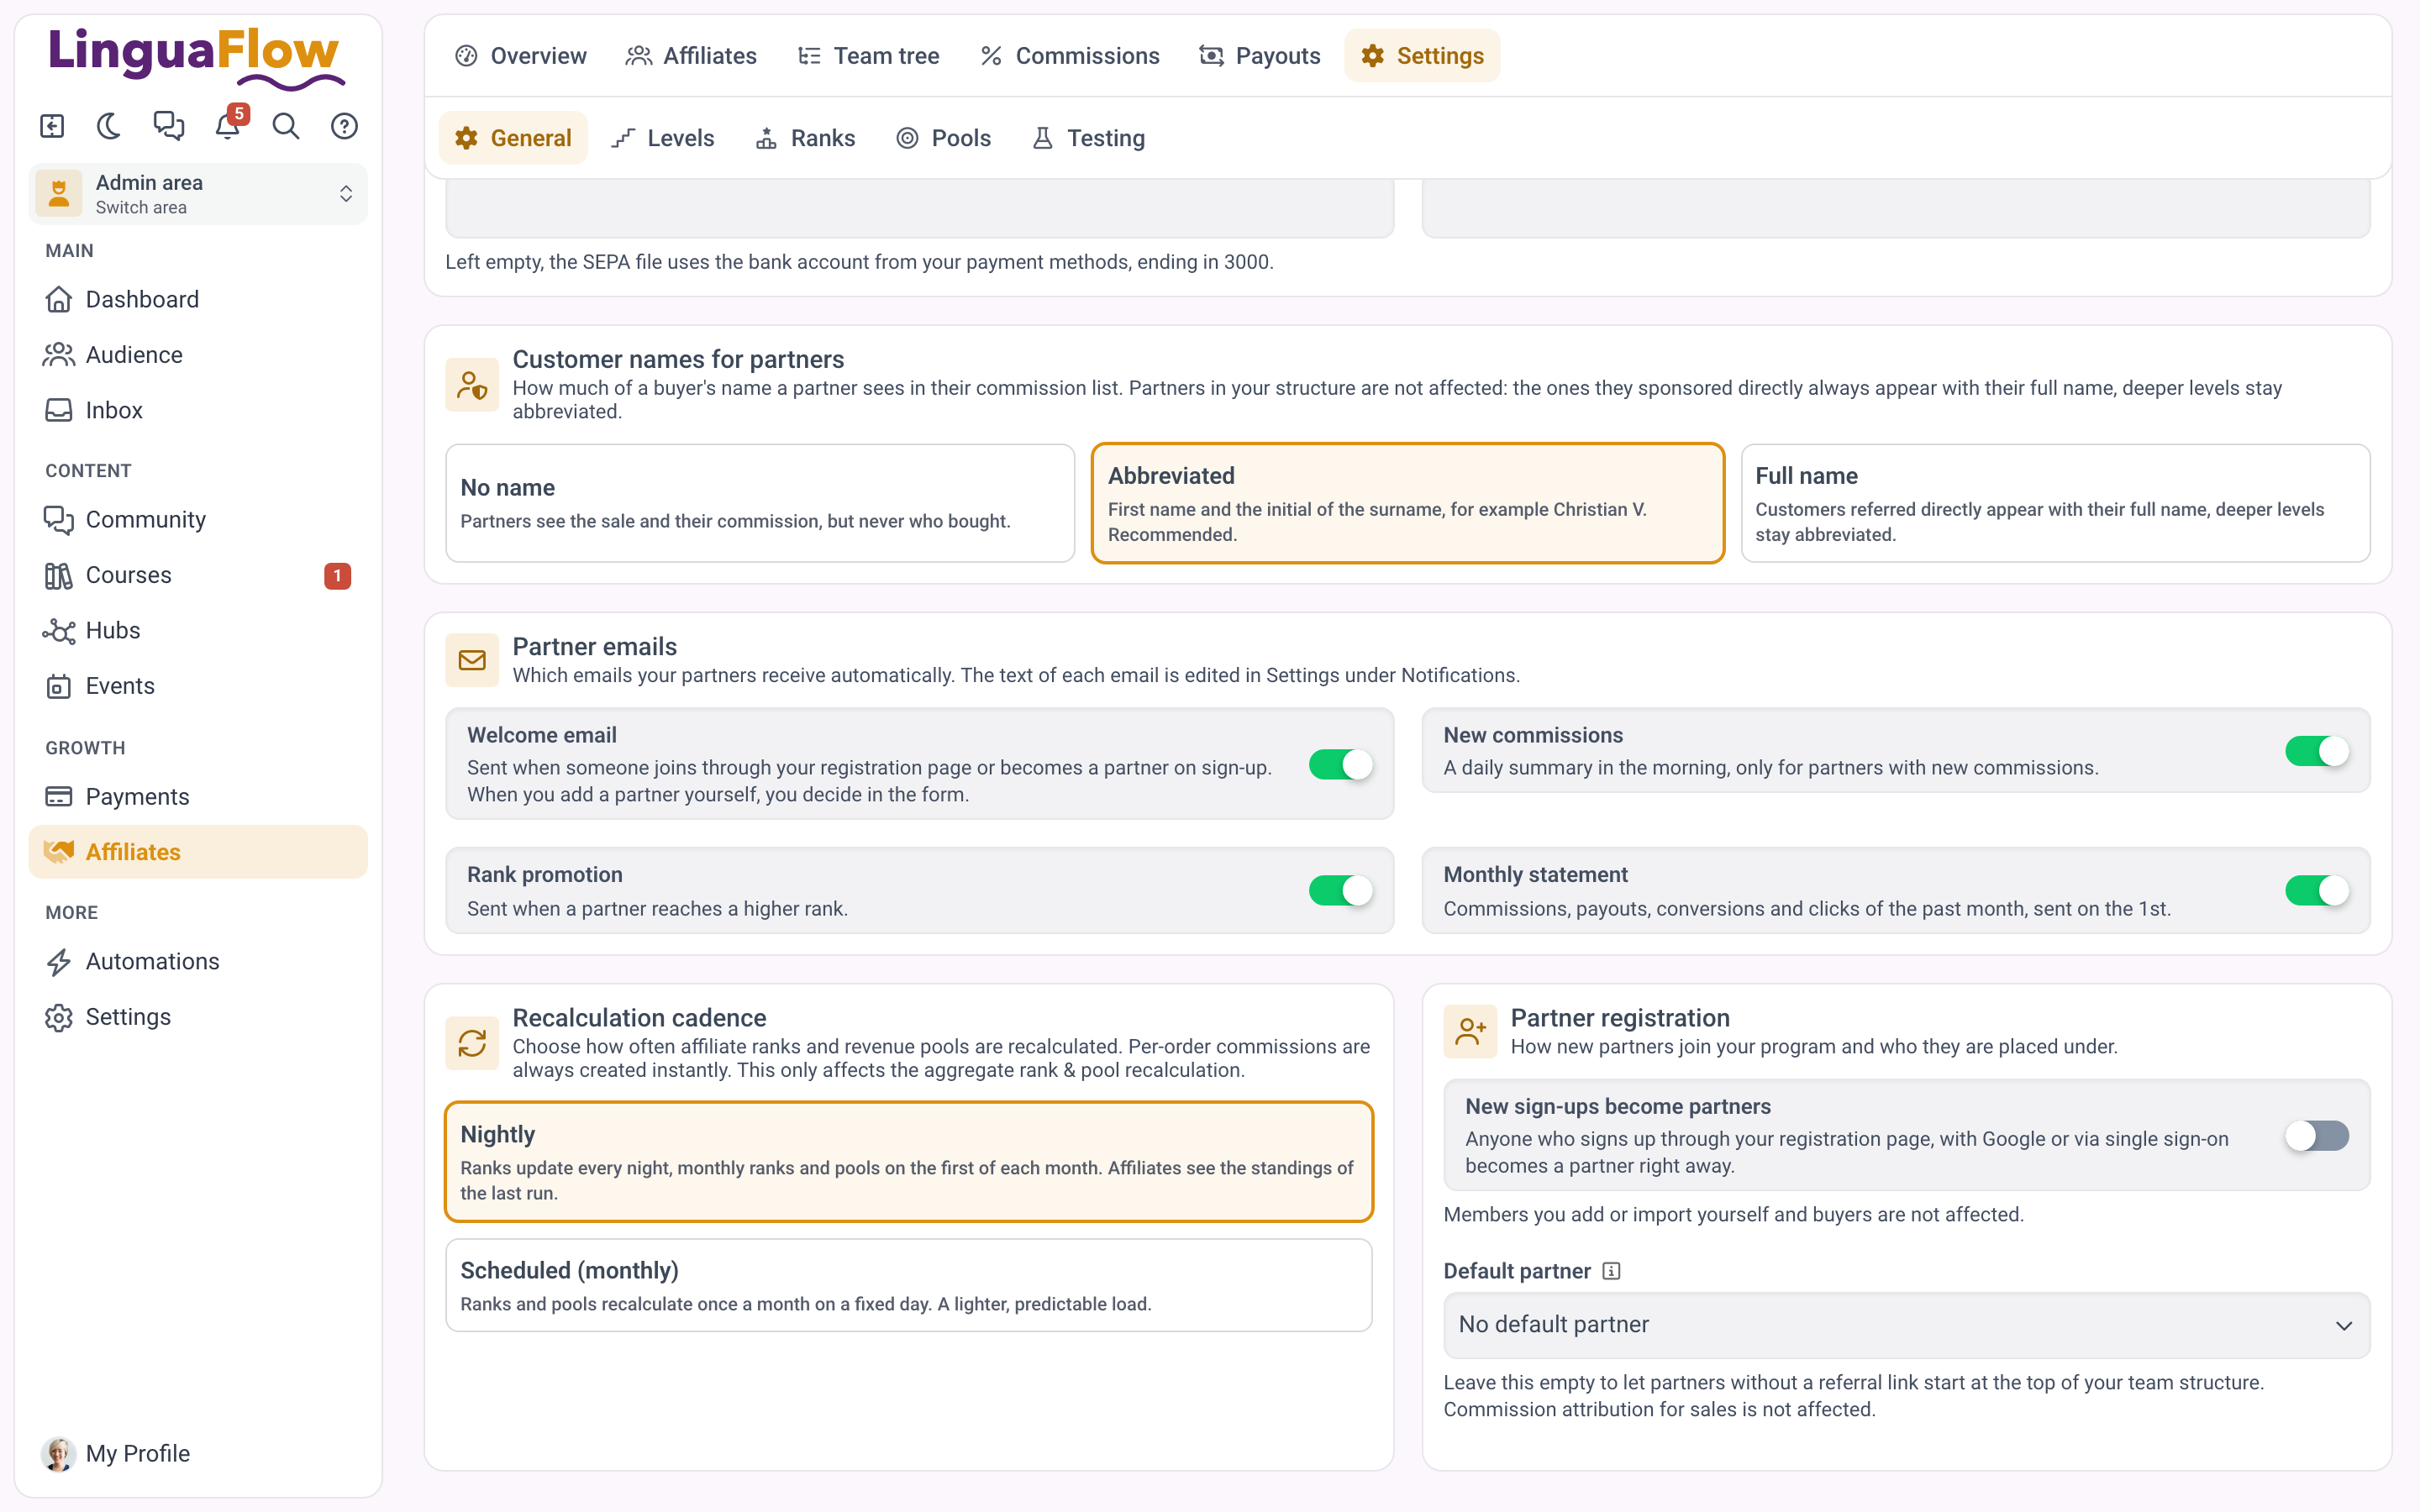Select the No name option
This screenshot has width=2420, height=1512.
tap(760, 503)
